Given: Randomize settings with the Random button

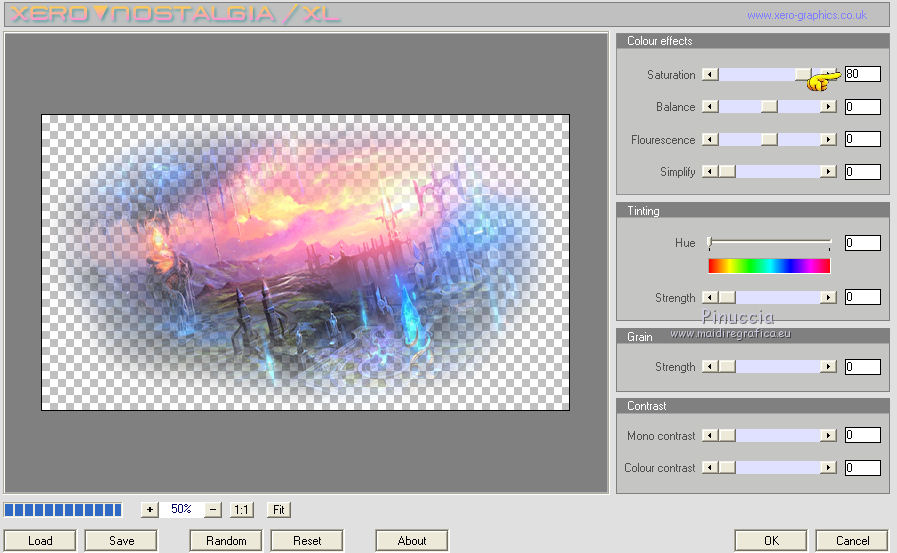Looking at the screenshot, I should click(226, 540).
